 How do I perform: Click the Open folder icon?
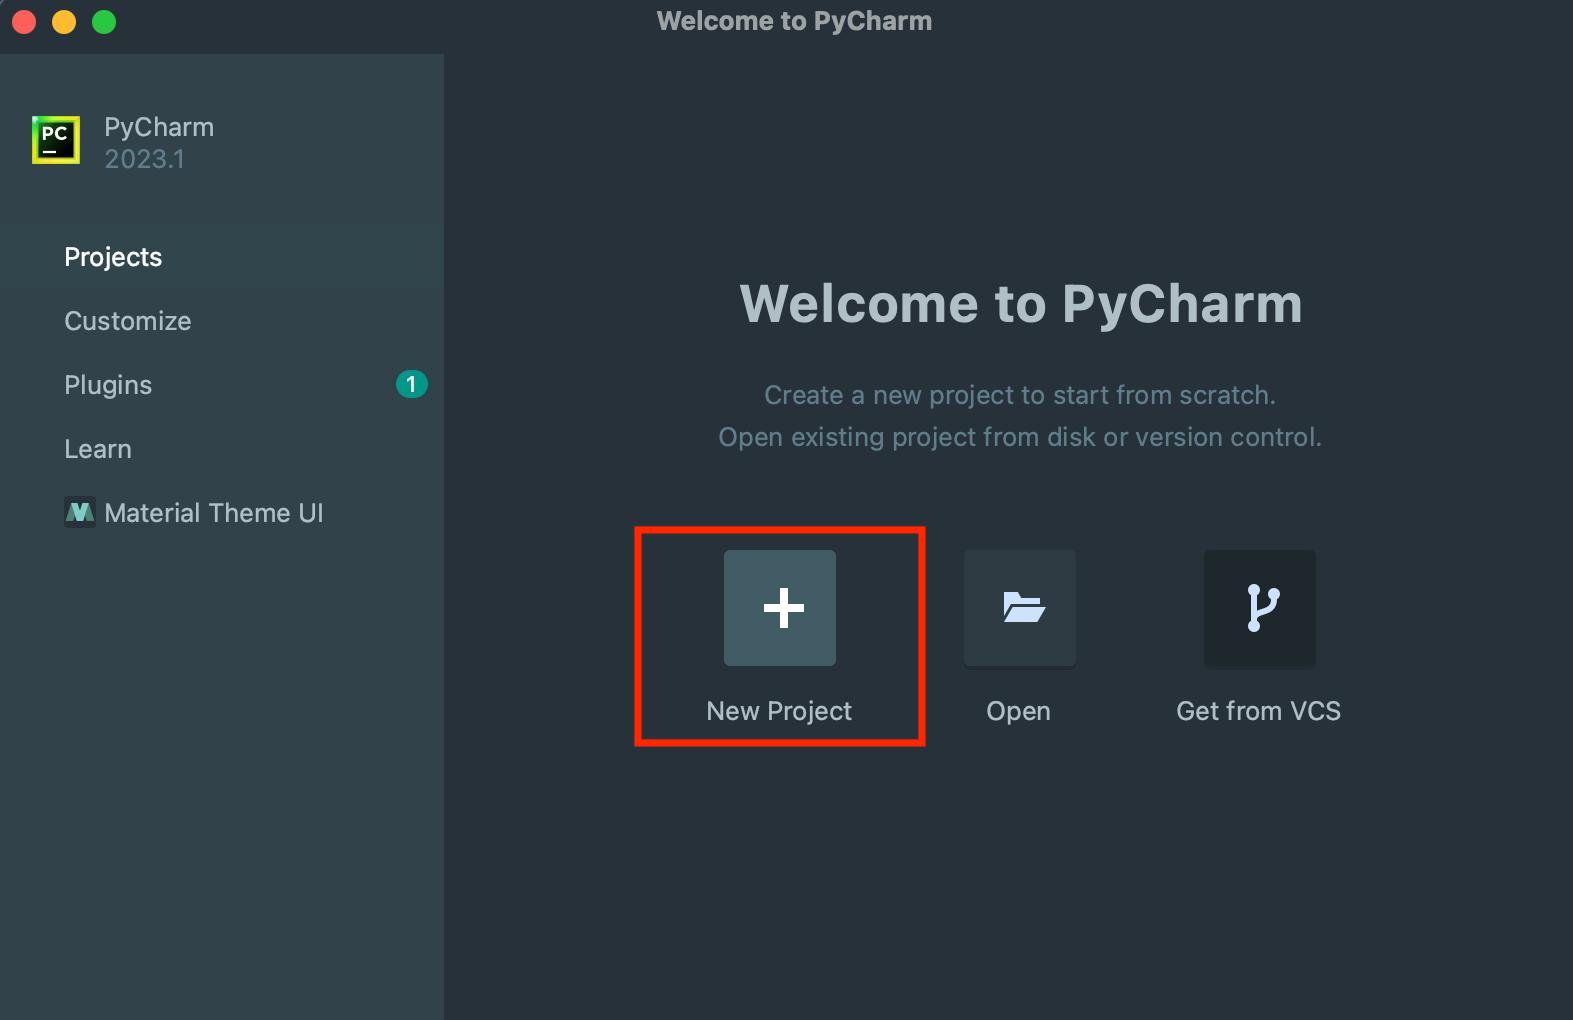1020,608
